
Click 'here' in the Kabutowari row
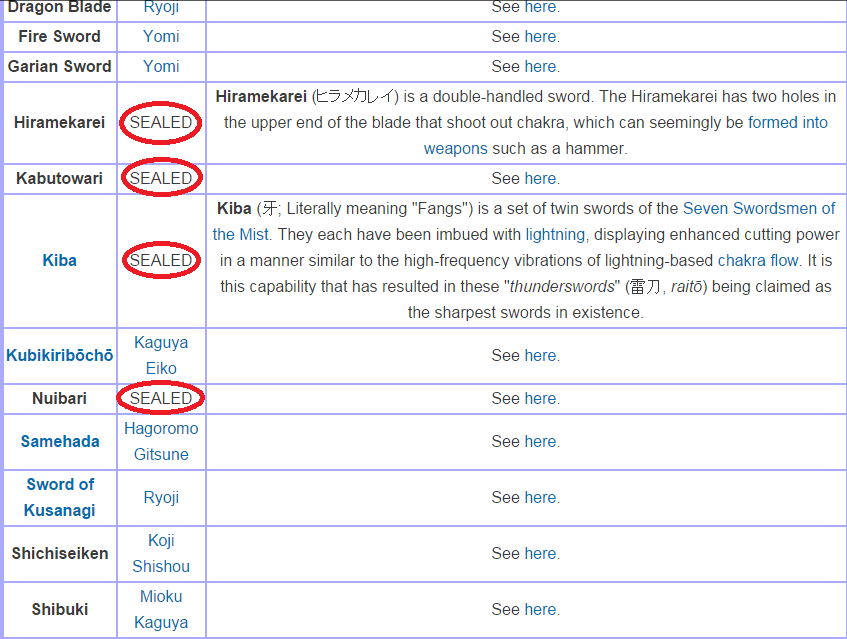coord(541,178)
